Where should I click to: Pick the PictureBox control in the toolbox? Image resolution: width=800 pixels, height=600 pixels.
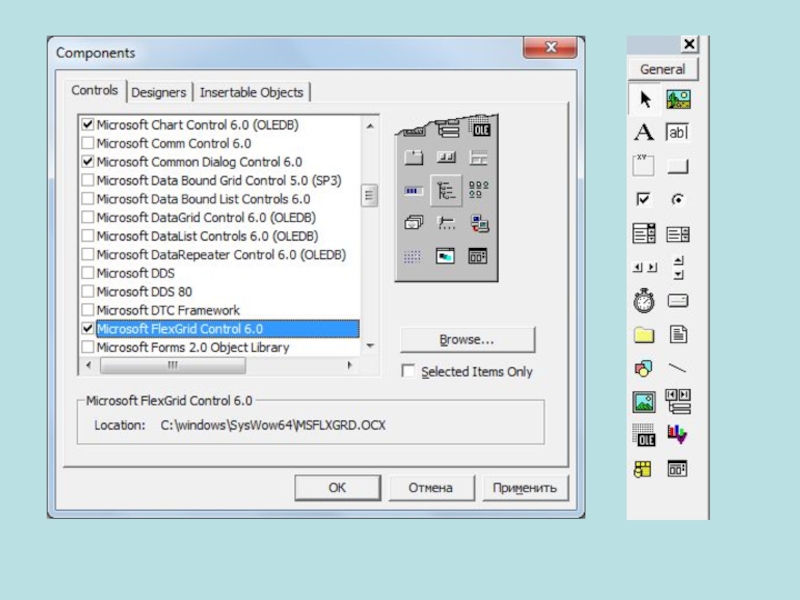point(678,99)
